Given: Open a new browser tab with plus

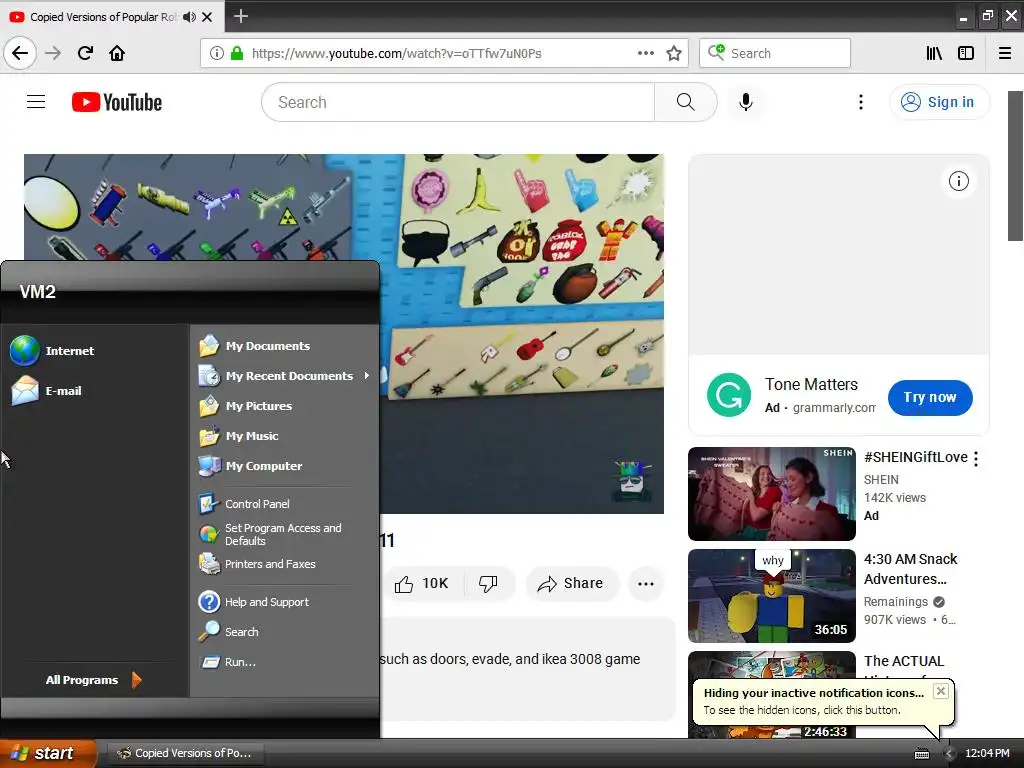Looking at the screenshot, I should point(240,16).
